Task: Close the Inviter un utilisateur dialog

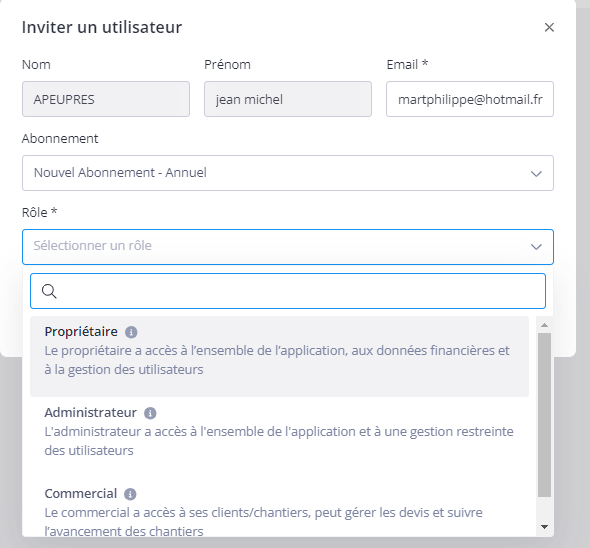Action: [x=549, y=27]
